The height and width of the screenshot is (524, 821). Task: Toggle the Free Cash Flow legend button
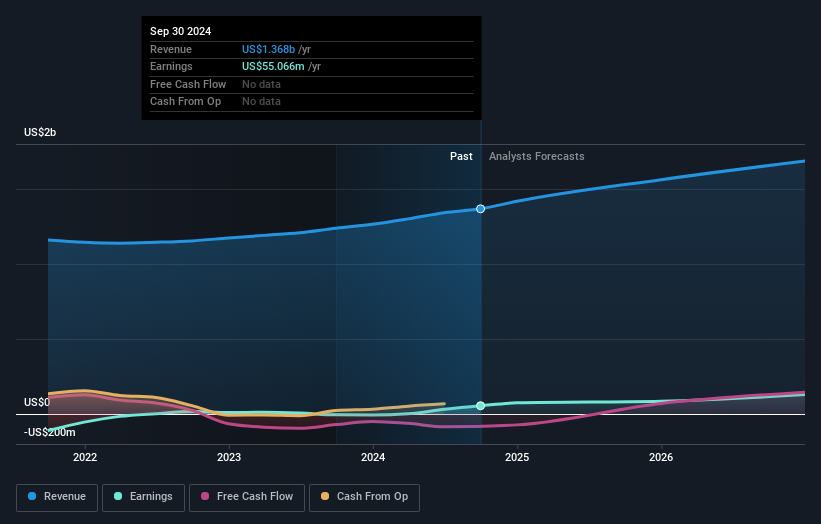point(247,497)
